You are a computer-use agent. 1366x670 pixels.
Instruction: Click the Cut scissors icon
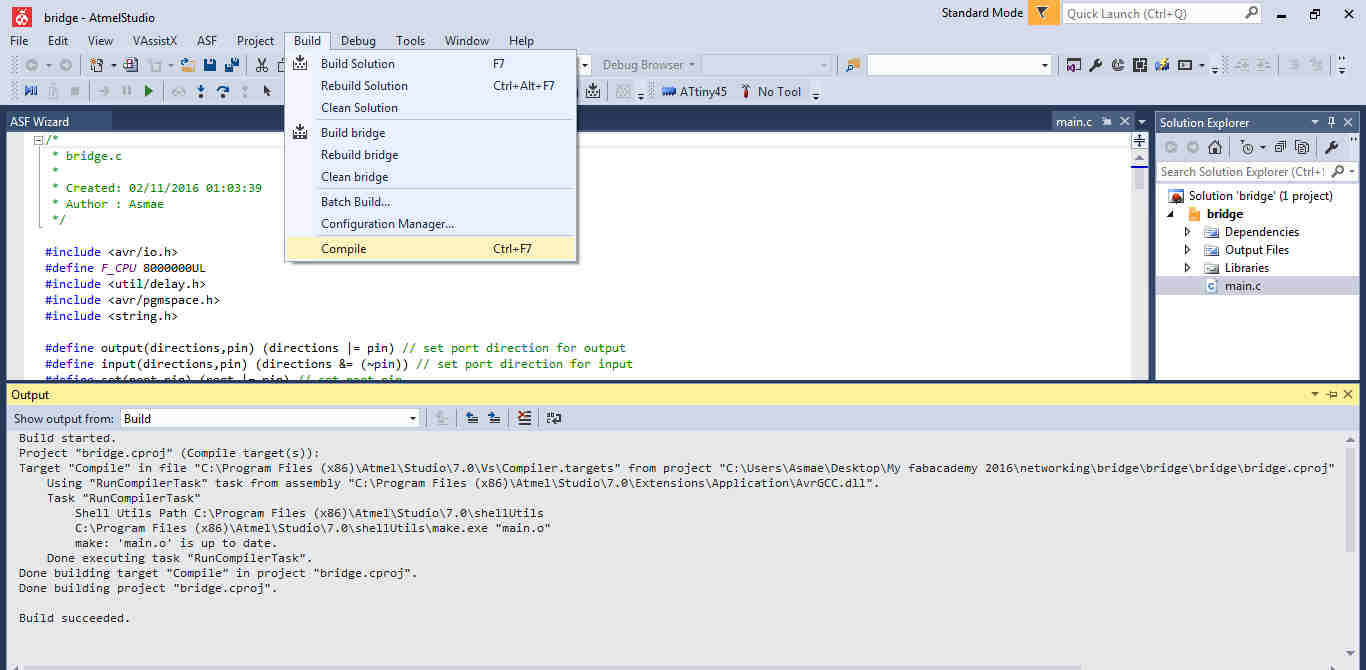pyautogui.click(x=262, y=65)
